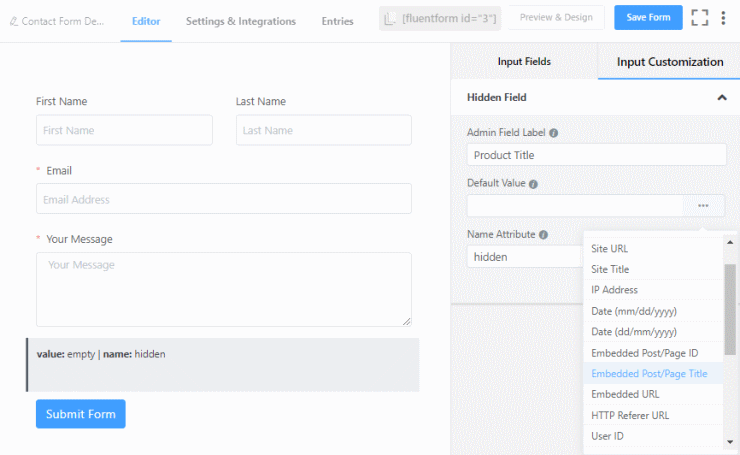Click the Admin Field Label input
This screenshot has height=455, width=740.
click(597, 155)
